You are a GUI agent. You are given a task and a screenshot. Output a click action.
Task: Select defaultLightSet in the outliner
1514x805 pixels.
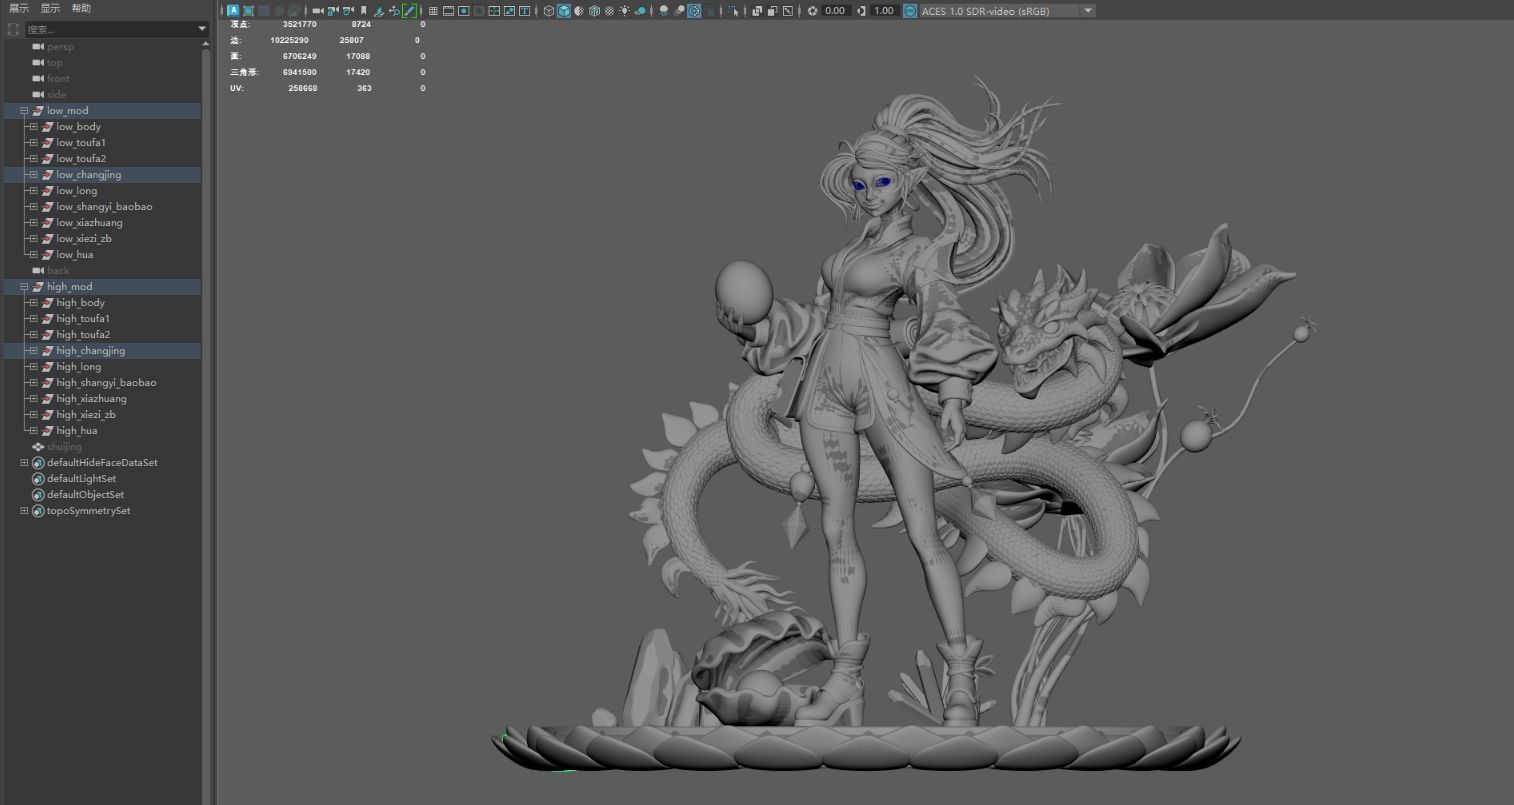click(81, 479)
